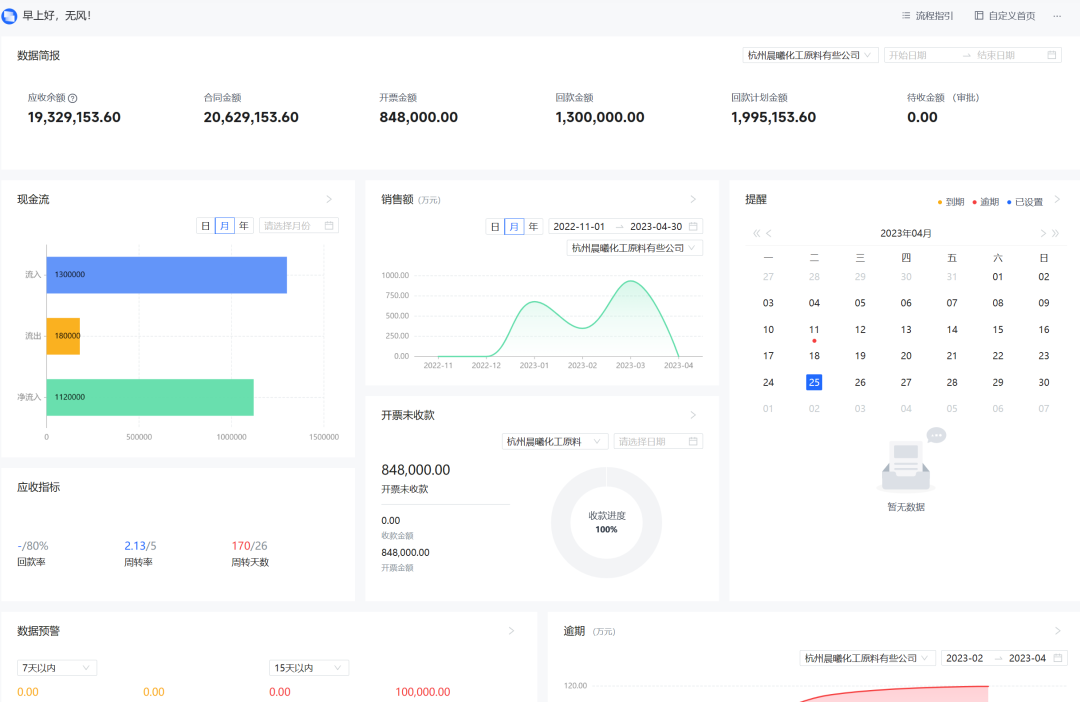Select 月 granularity in 销售额
This screenshot has height=702, width=1080.
(x=514, y=227)
